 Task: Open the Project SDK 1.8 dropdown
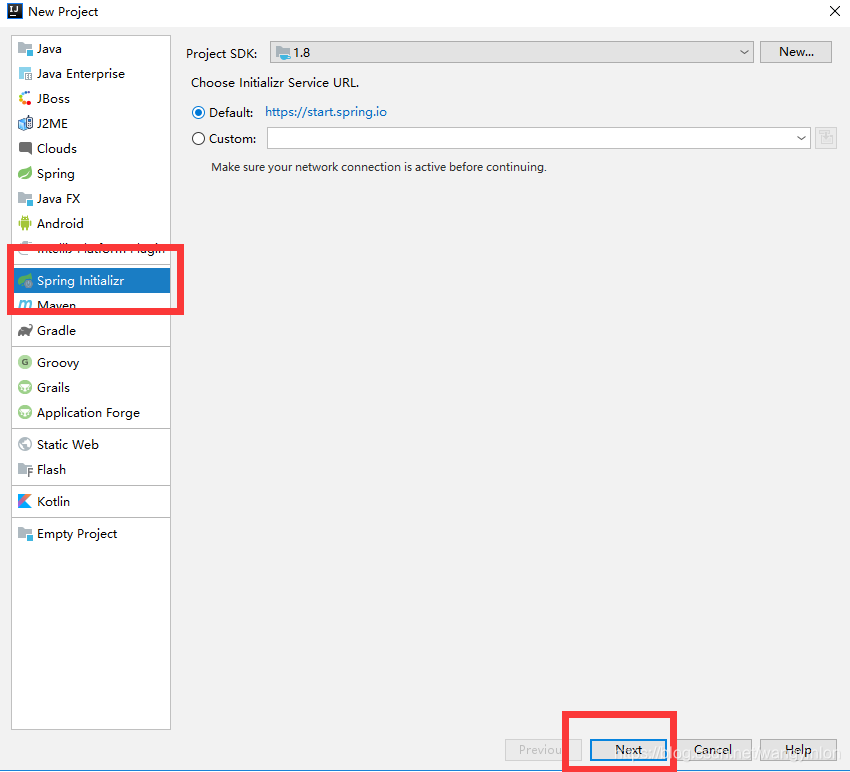point(511,52)
